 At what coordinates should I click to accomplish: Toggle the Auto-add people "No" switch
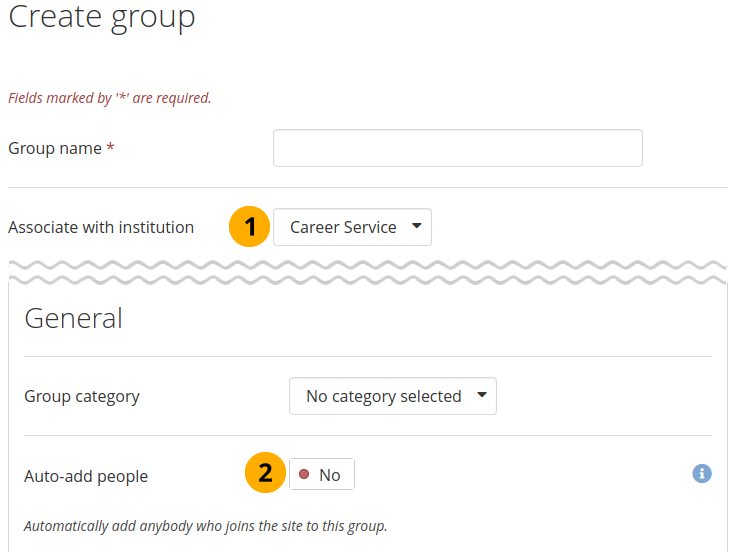pyautogui.click(x=322, y=475)
